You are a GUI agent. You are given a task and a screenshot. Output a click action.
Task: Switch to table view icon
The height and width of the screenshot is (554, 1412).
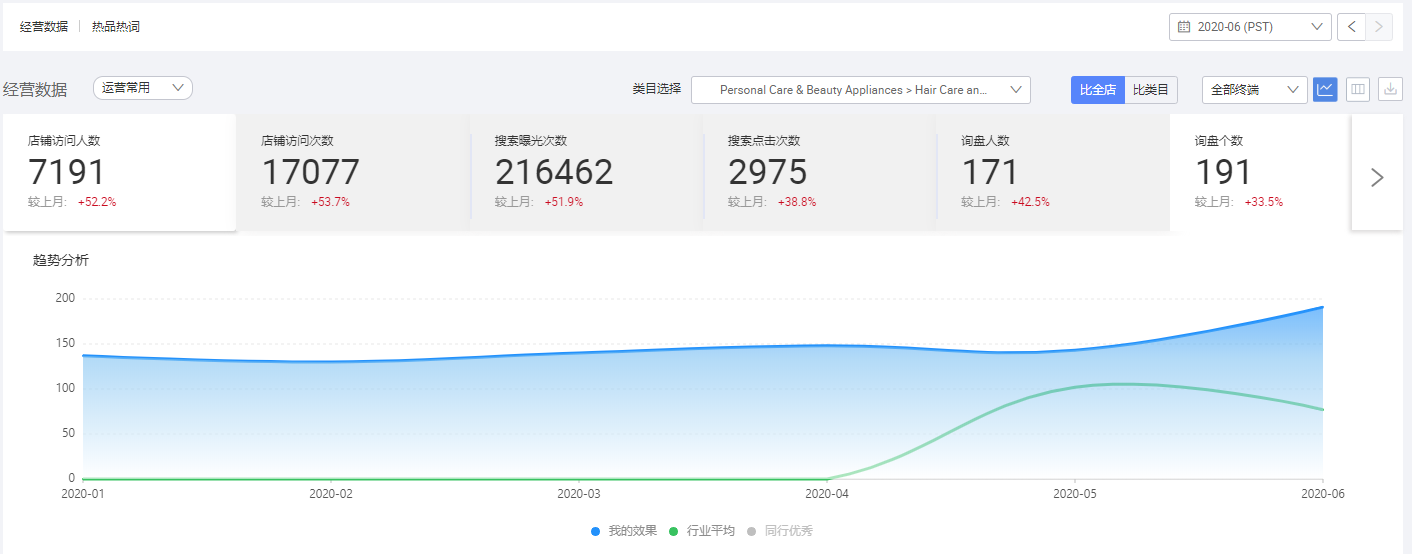1358,89
